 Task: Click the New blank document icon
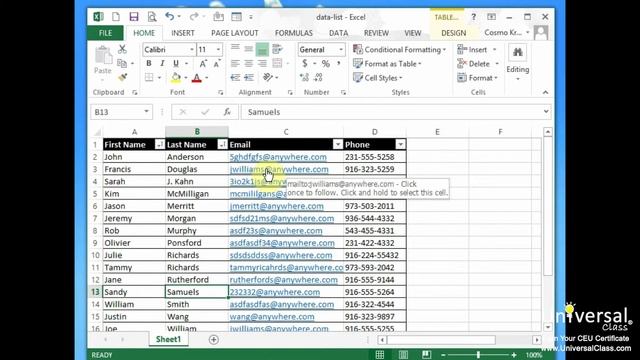(x=116, y=17)
